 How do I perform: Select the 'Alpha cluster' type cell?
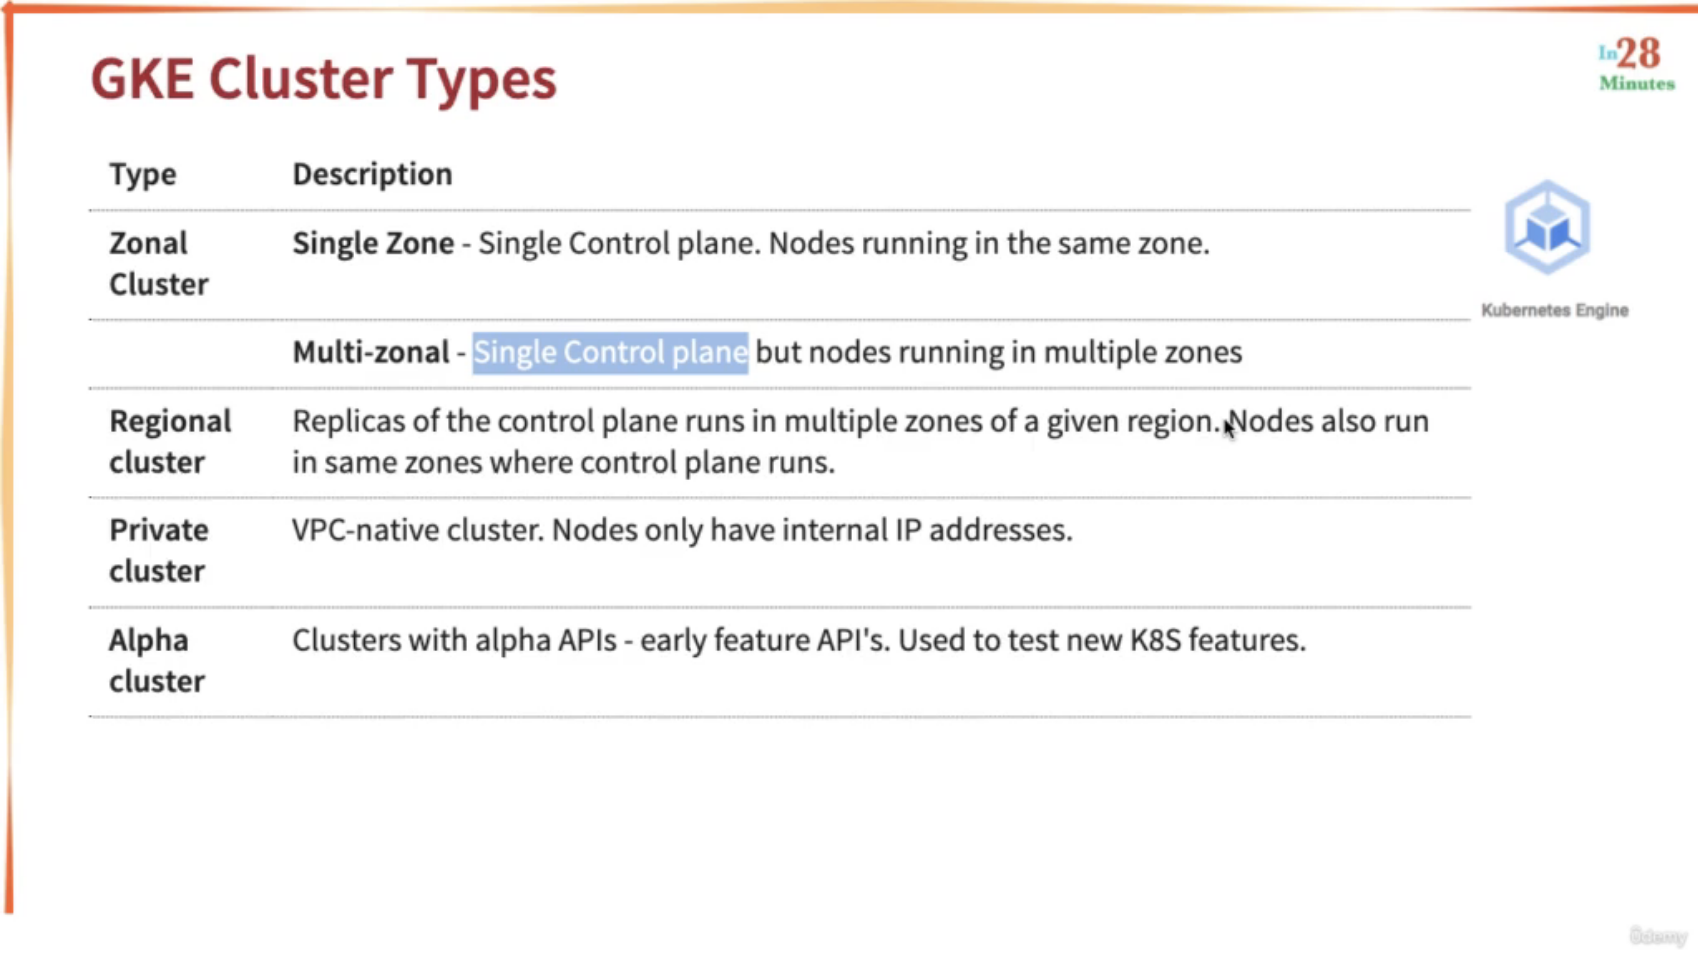click(x=157, y=660)
